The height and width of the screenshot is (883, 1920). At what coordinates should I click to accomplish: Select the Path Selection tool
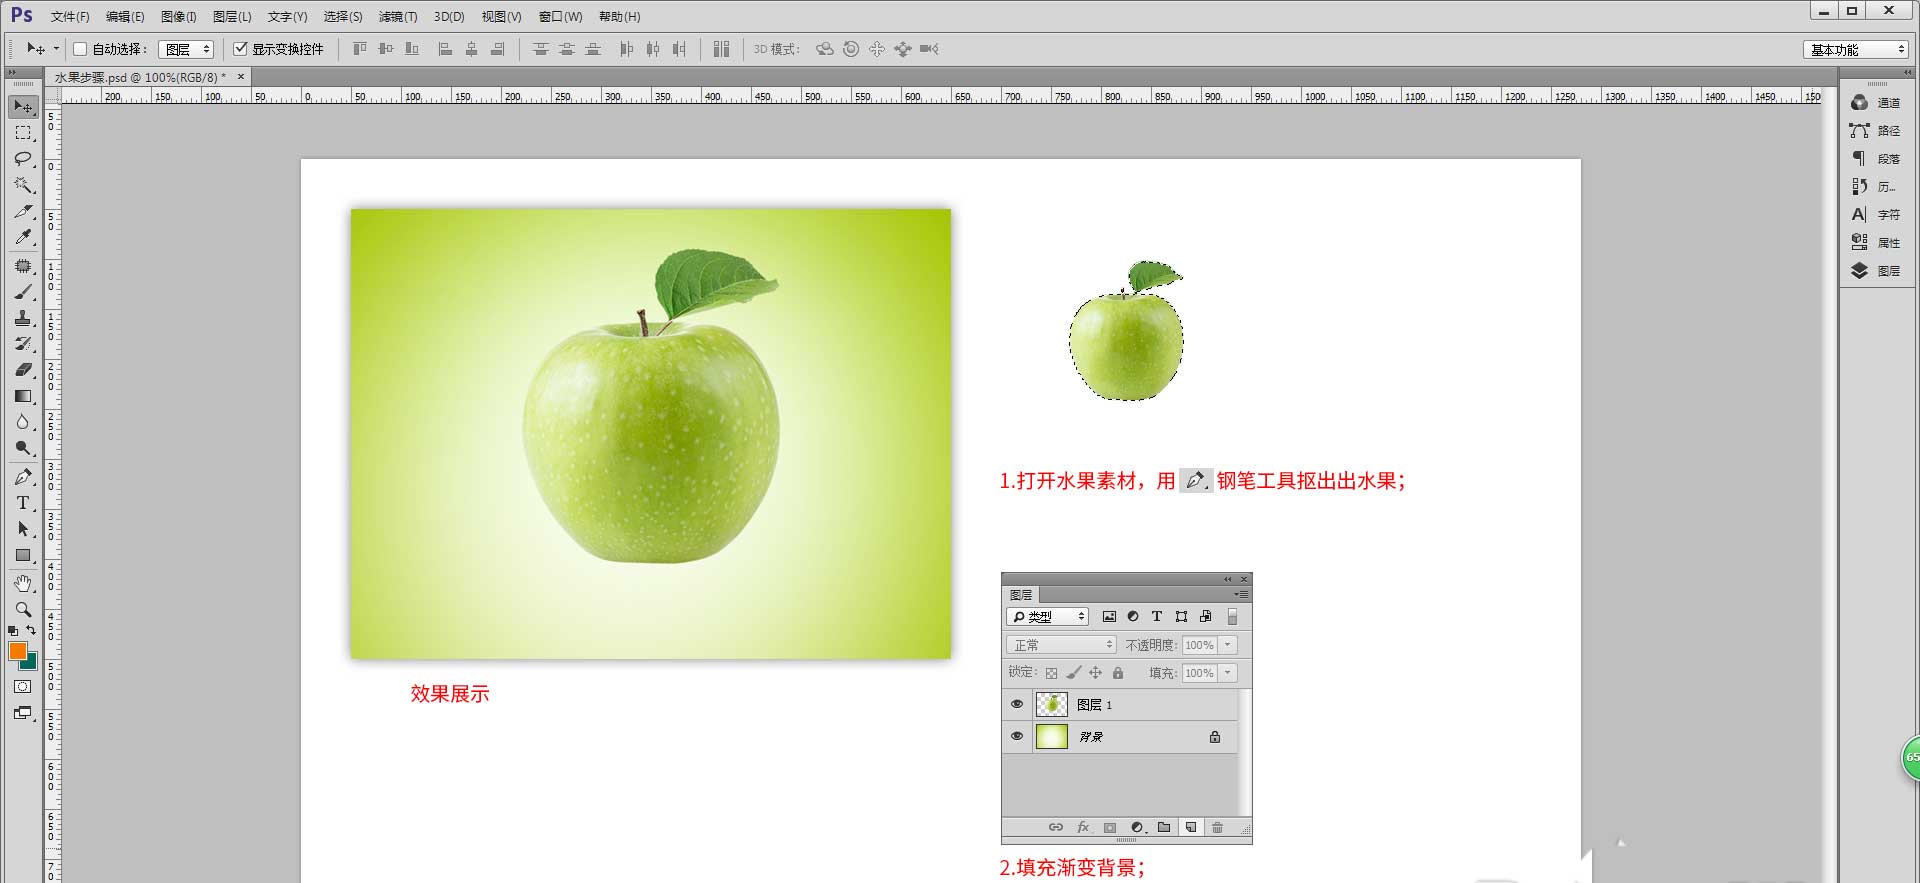[x=23, y=529]
